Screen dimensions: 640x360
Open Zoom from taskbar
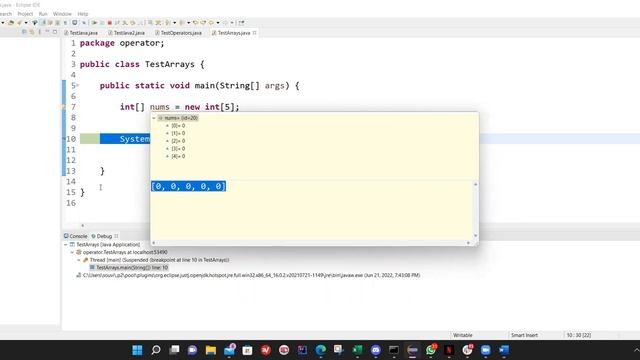pyautogui.click(x=485, y=350)
